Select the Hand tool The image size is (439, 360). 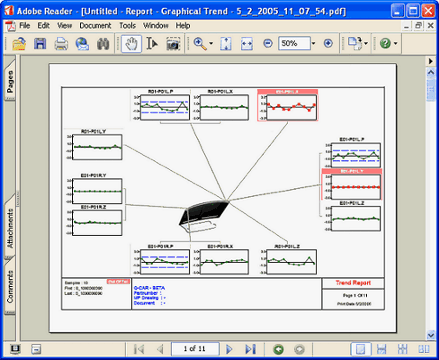[131, 44]
